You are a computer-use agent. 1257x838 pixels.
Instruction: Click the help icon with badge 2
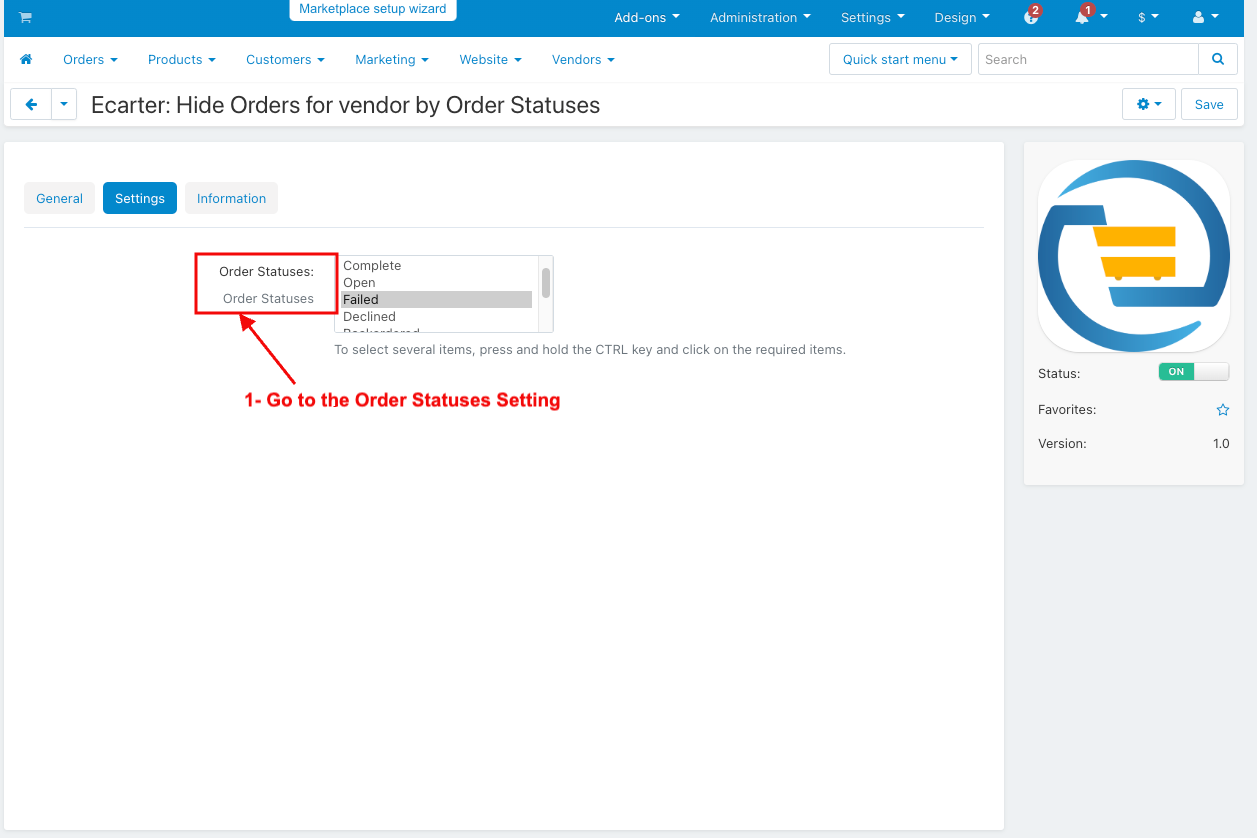[x=1032, y=17]
